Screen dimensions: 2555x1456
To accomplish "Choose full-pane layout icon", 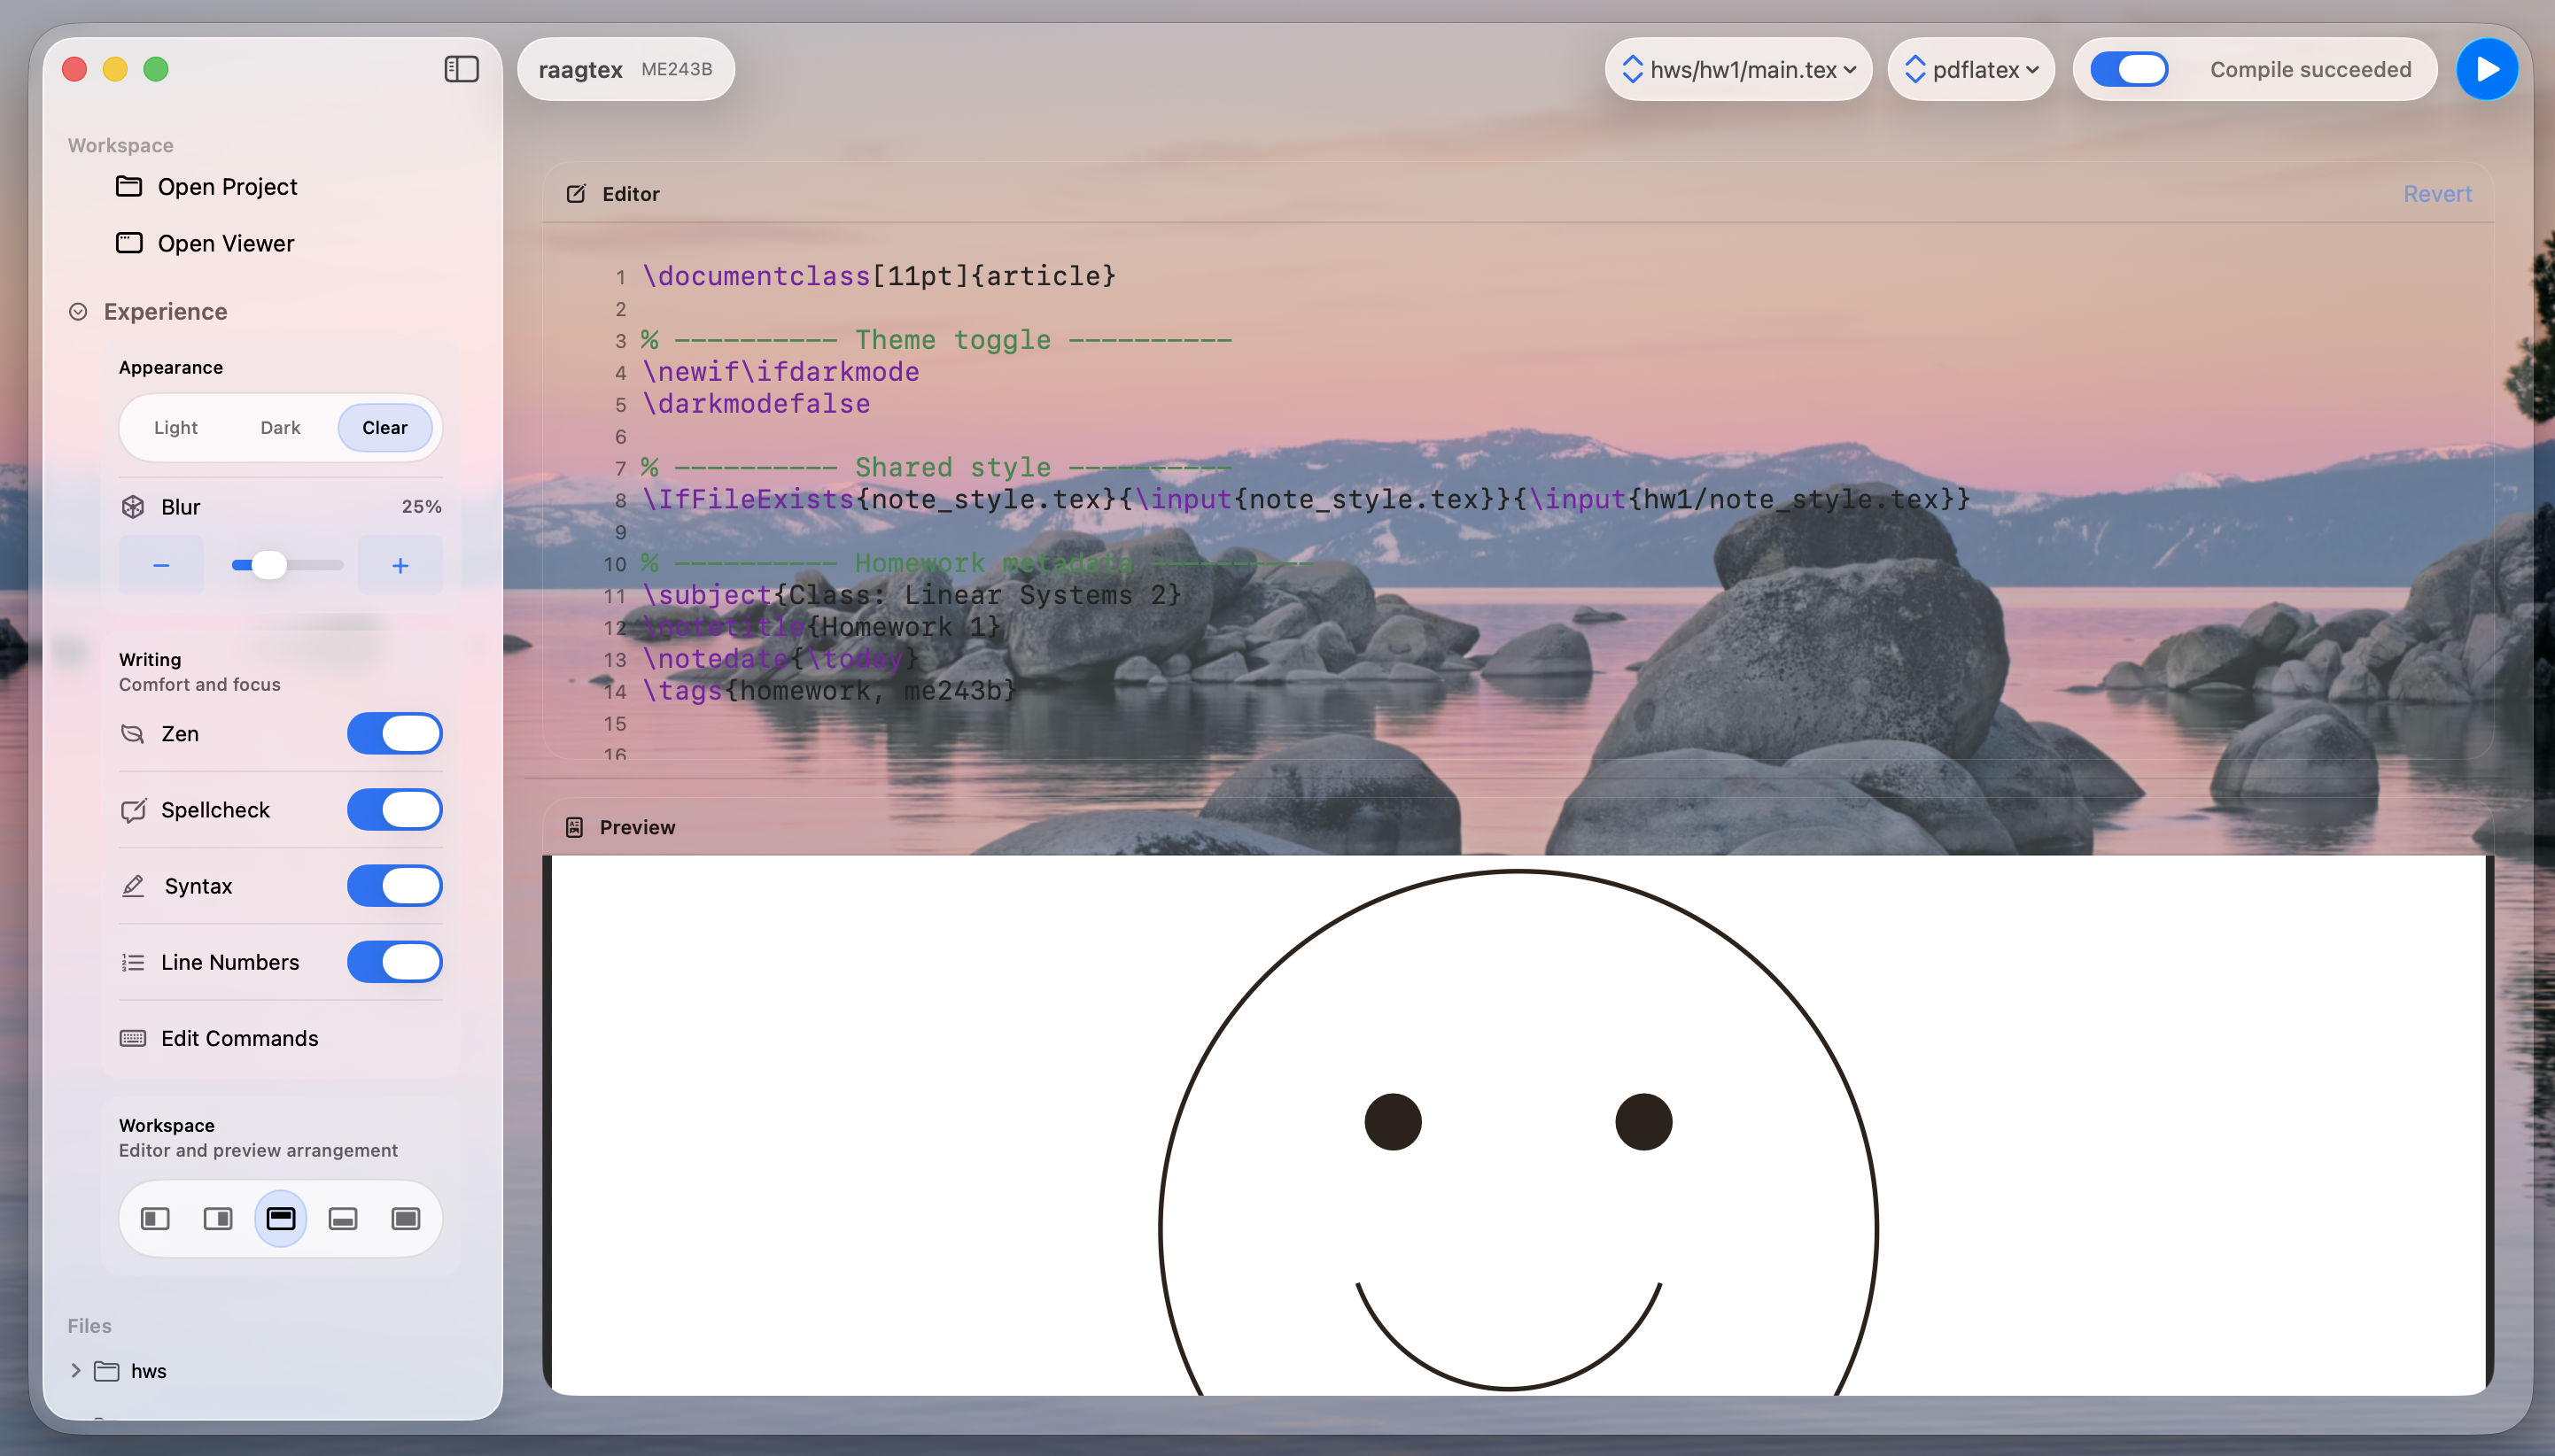I will pos(406,1218).
